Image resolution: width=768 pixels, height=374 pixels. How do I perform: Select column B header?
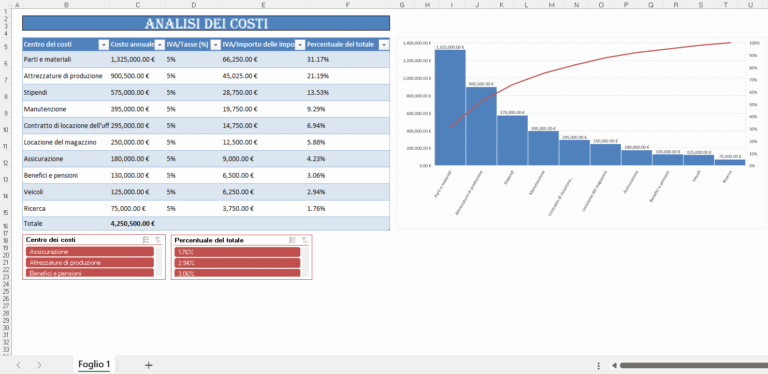coord(66,5)
